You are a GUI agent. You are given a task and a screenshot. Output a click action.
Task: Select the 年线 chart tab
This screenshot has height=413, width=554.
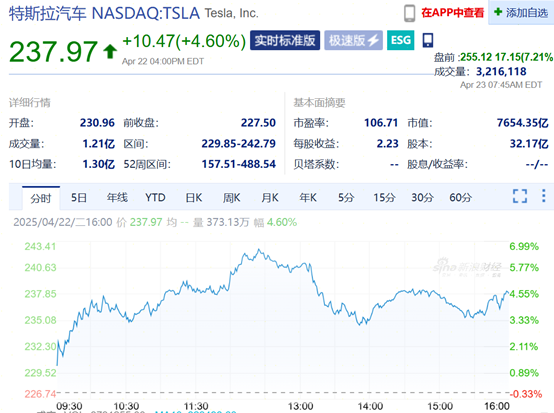pos(117,197)
